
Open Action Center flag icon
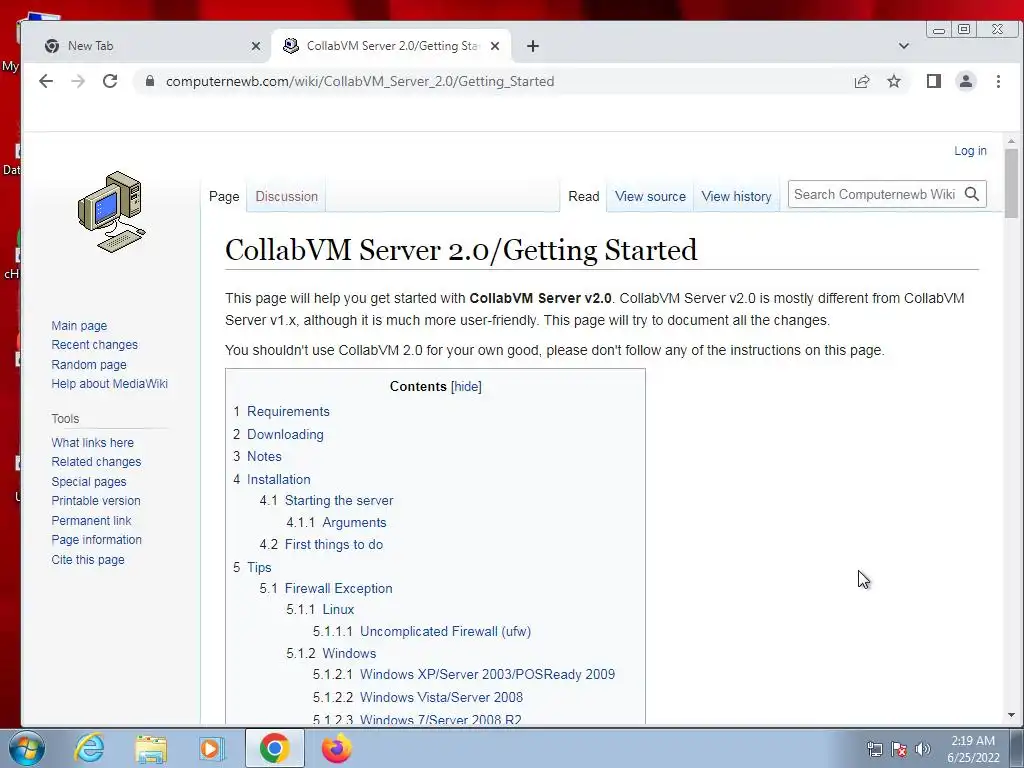coord(899,749)
